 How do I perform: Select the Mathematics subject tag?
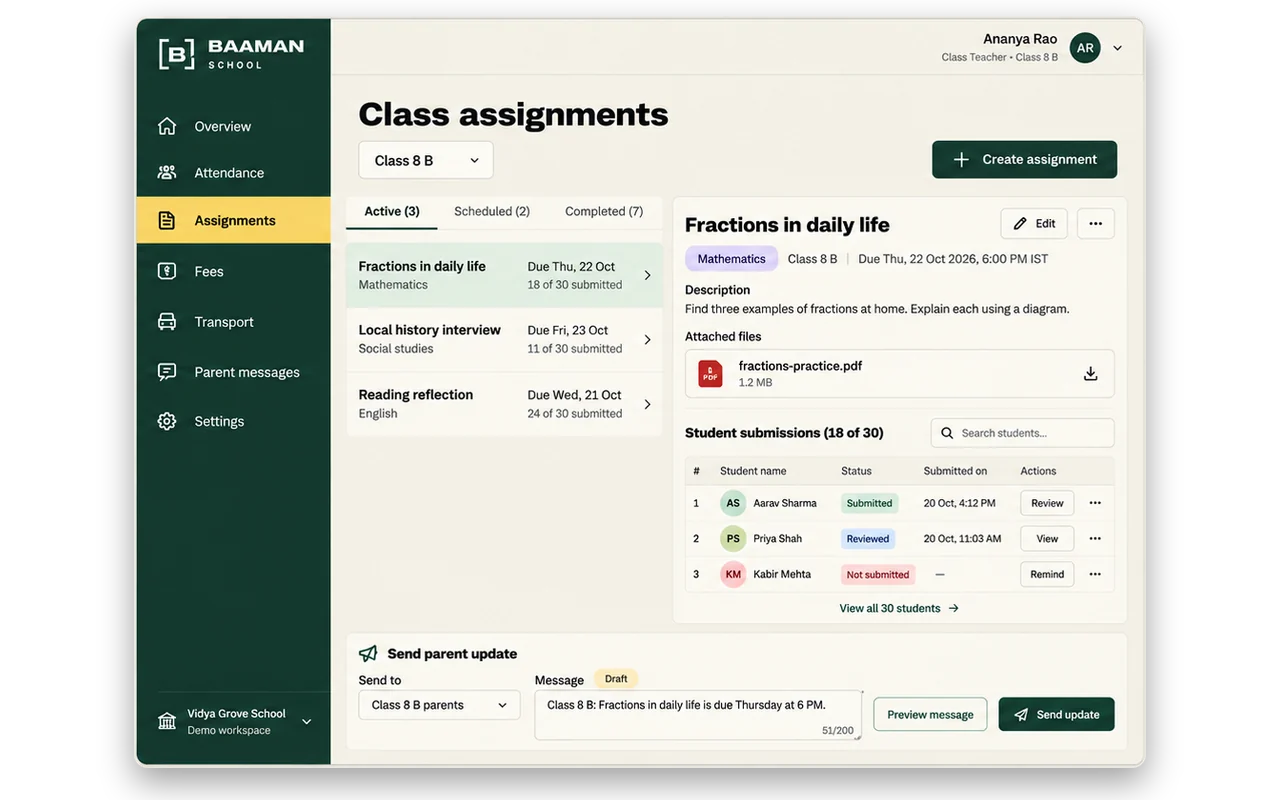tap(731, 259)
